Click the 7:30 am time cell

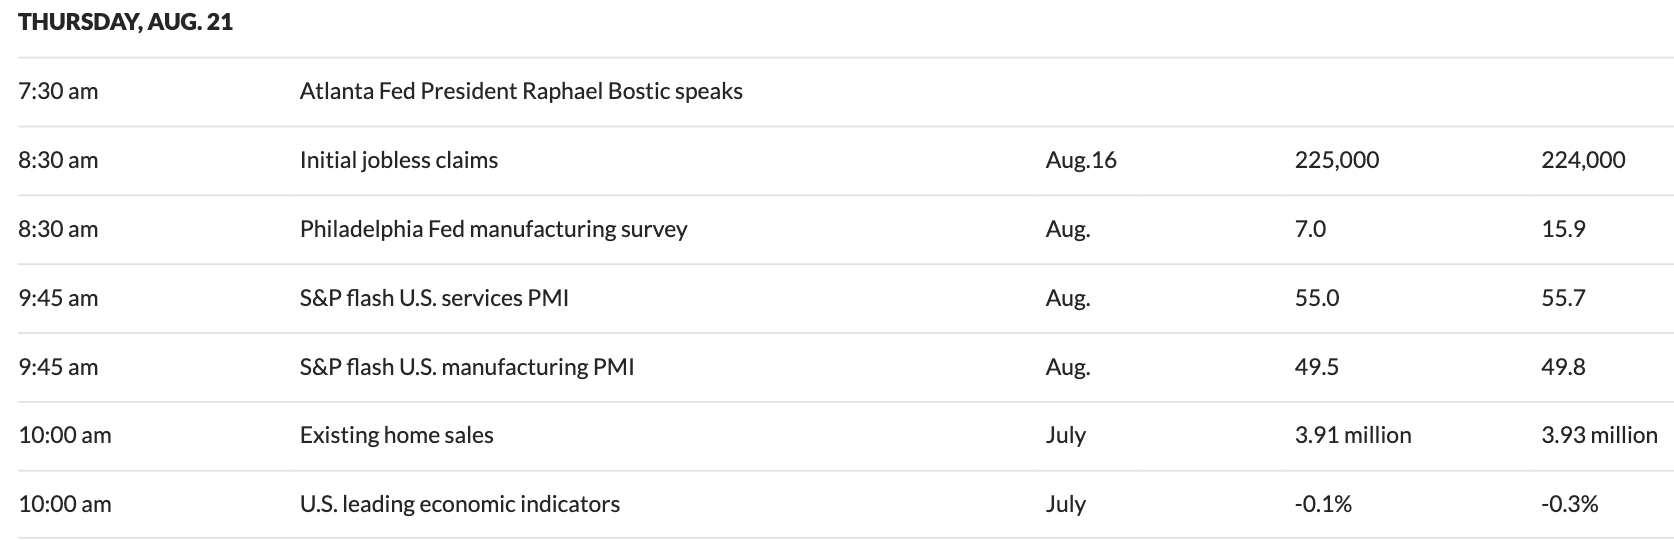58,91
